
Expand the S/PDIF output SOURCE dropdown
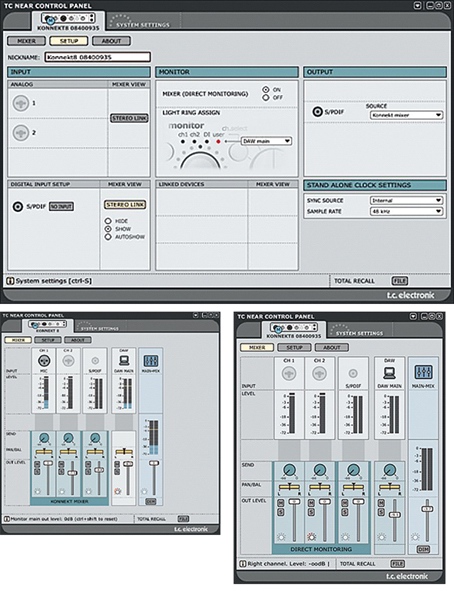[406, 115]
